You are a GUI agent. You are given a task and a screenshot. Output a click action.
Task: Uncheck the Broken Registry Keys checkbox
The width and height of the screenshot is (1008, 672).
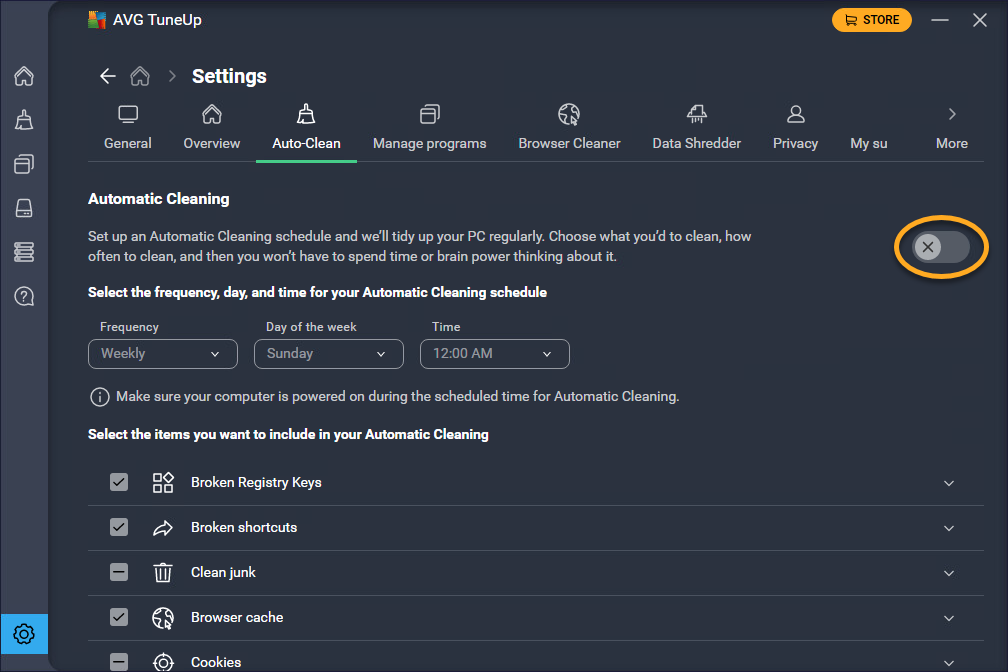coord(119,482)
